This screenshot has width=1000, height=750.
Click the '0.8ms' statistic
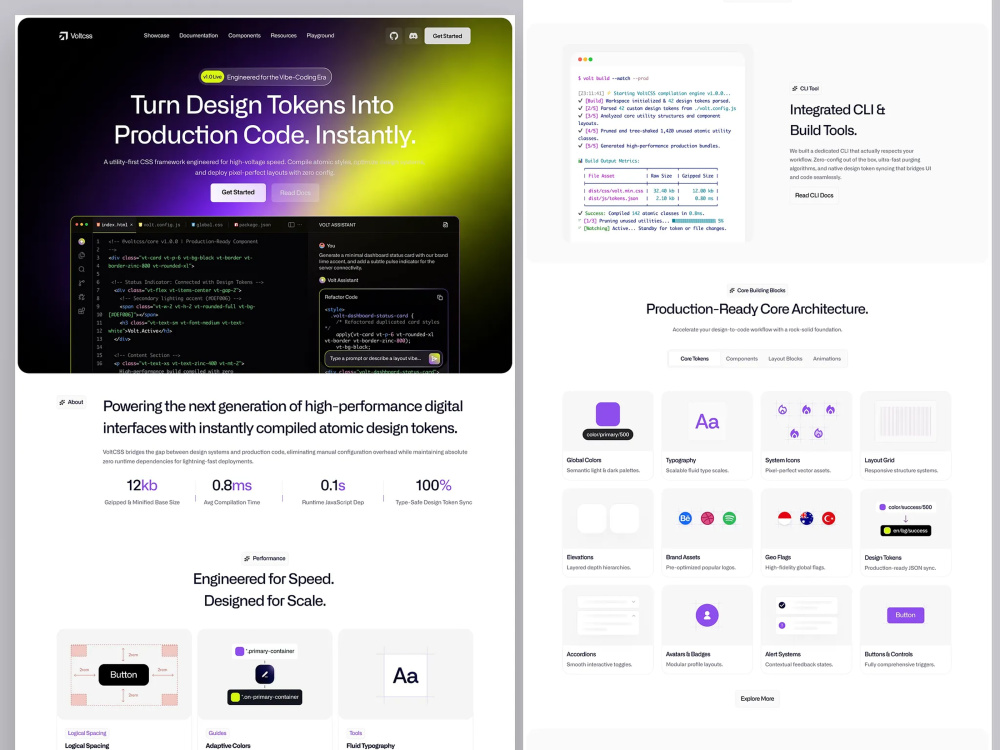pyautogui.click(x=232, y=485)
